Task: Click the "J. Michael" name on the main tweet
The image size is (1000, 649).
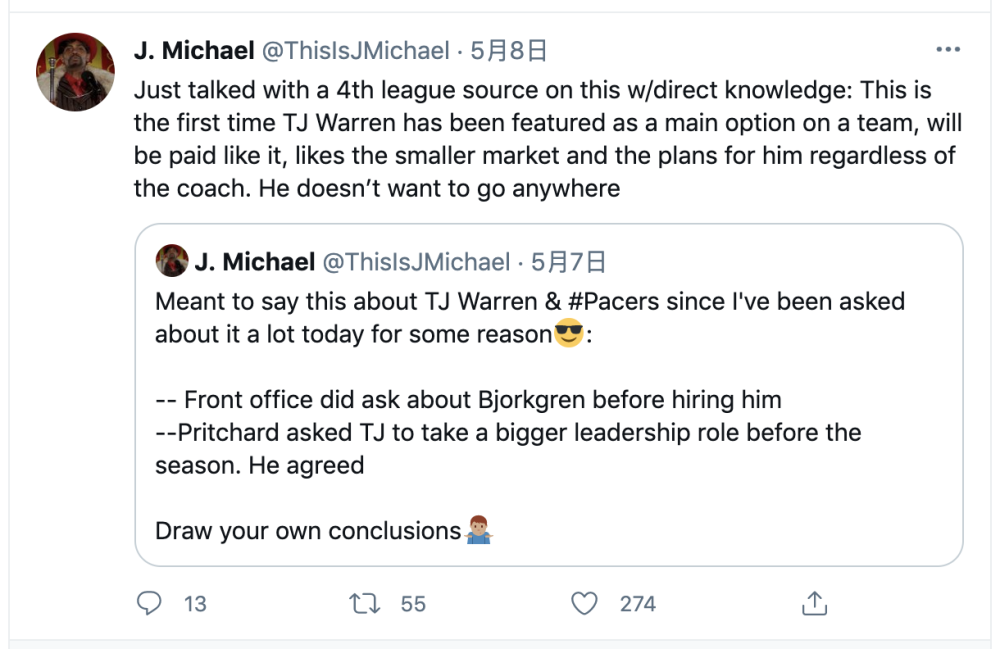Action: (x=194, y=50)
